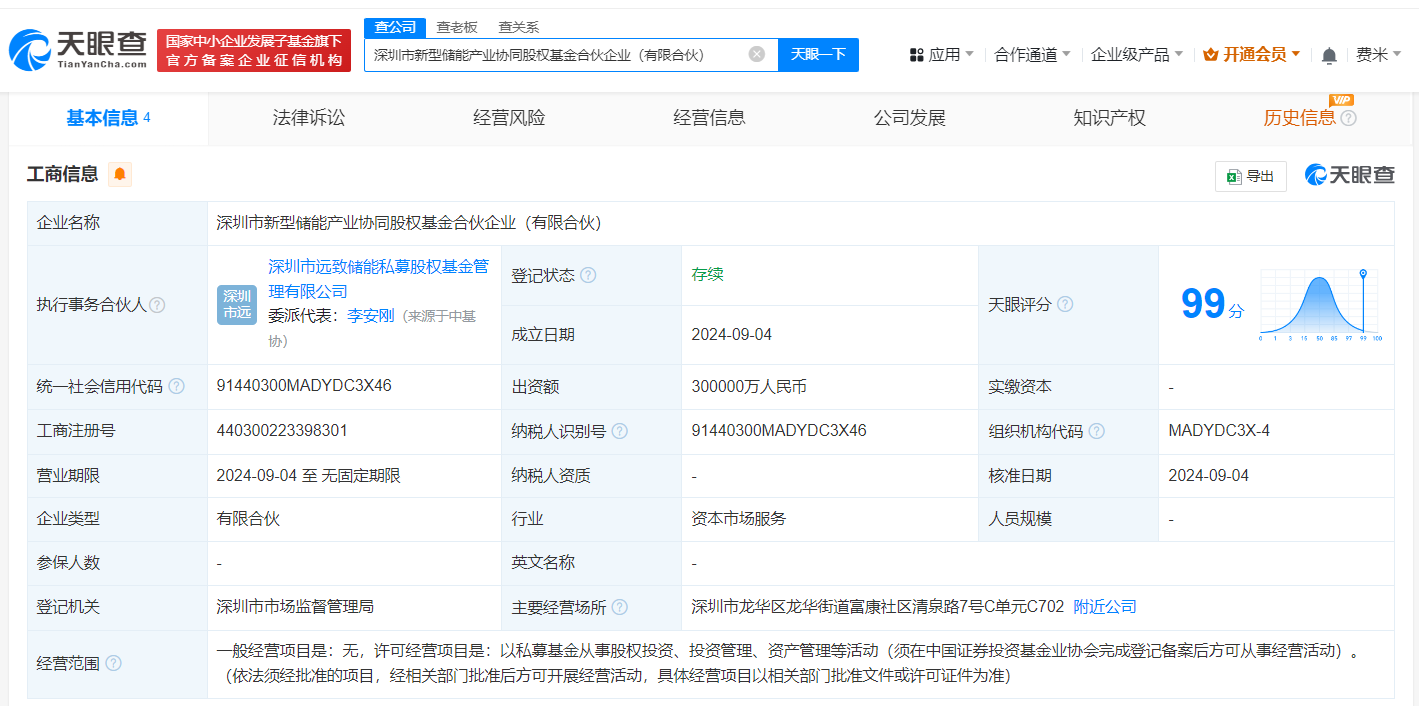Click the 天眼查 logo beside the export button

coord(1348,174)
